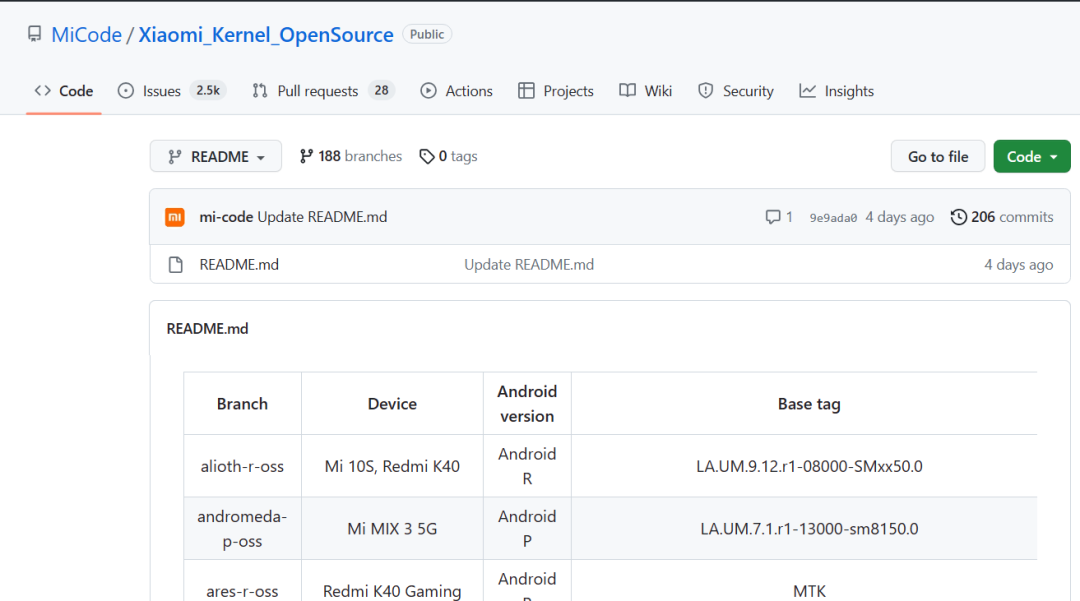Select Android R cell in alioth row

pyautogui.click(x=527, y=466)
